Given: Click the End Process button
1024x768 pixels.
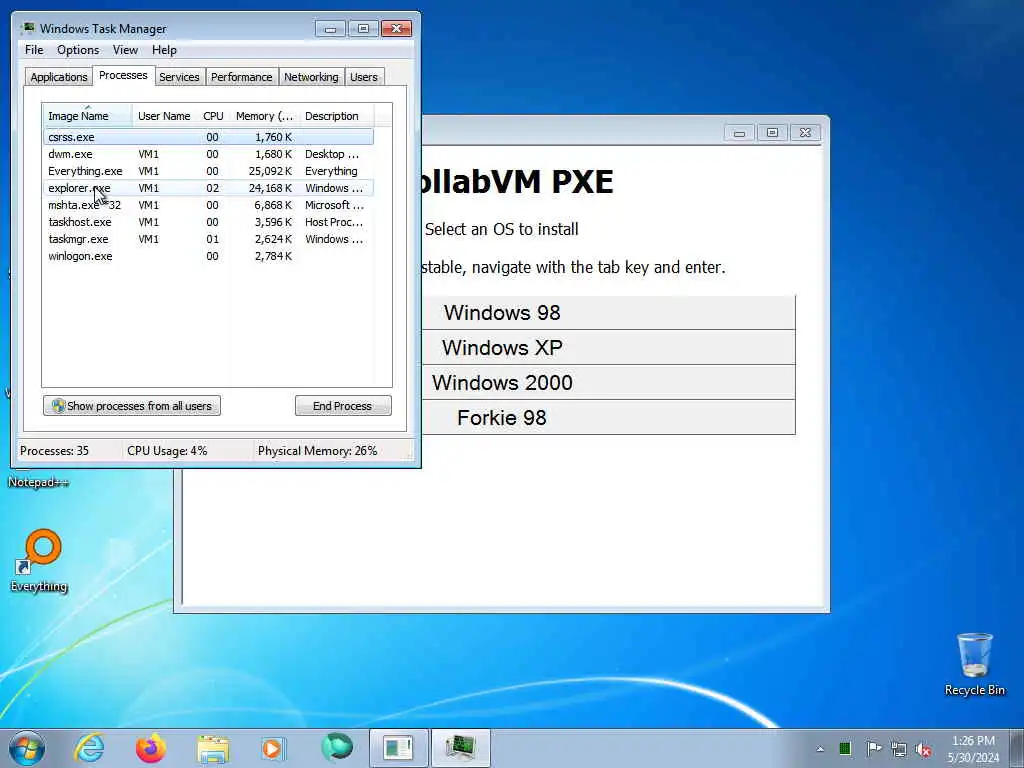Looking at the screenshot, I should [343, 406].
